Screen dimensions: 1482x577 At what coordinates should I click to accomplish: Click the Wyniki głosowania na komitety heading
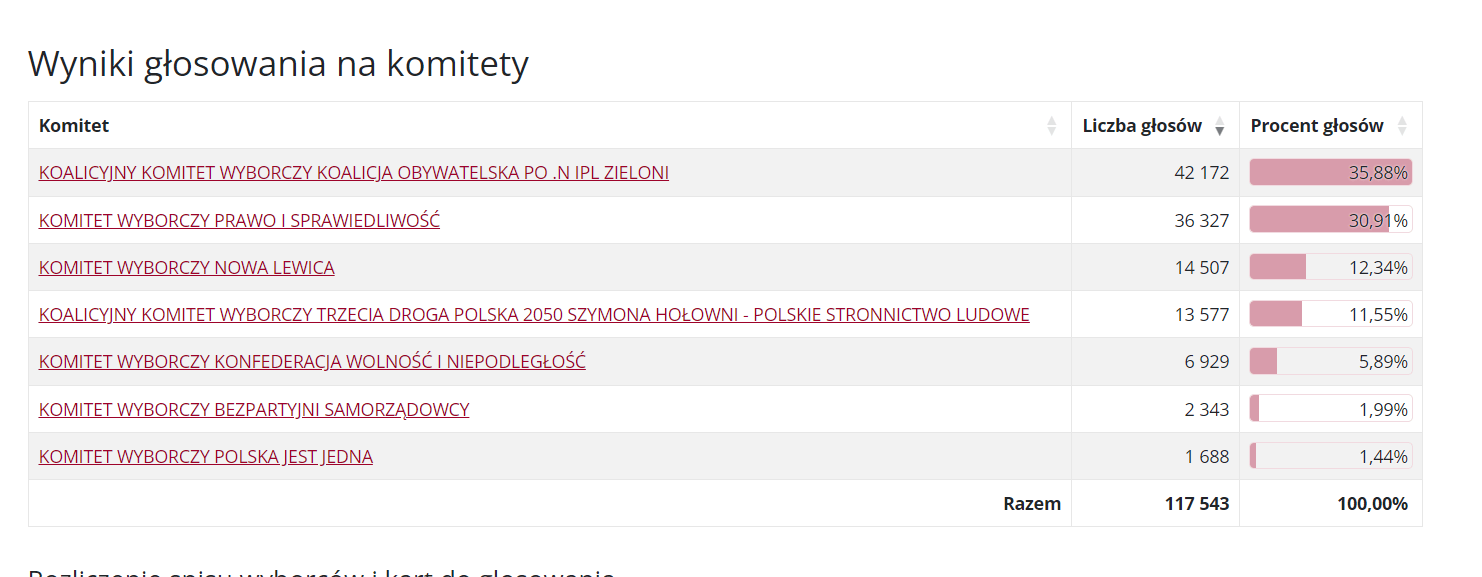tap(278, 64)
